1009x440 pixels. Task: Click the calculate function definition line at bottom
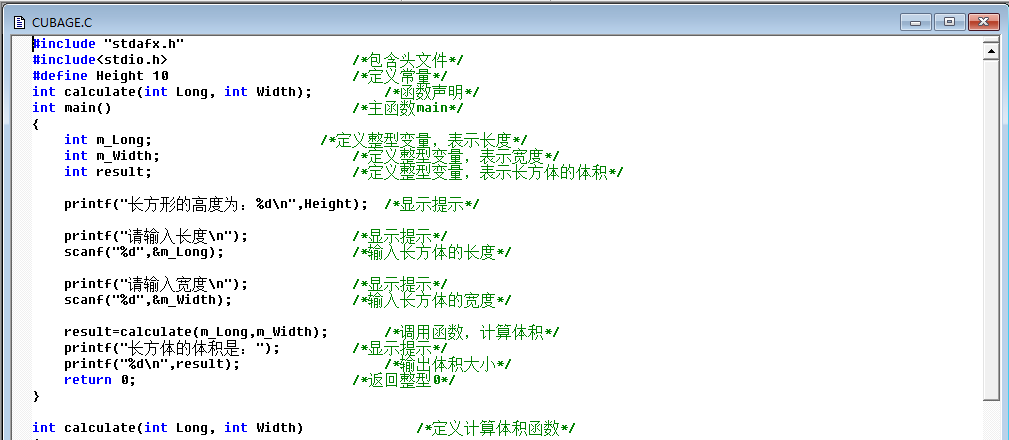click(168, 428)
